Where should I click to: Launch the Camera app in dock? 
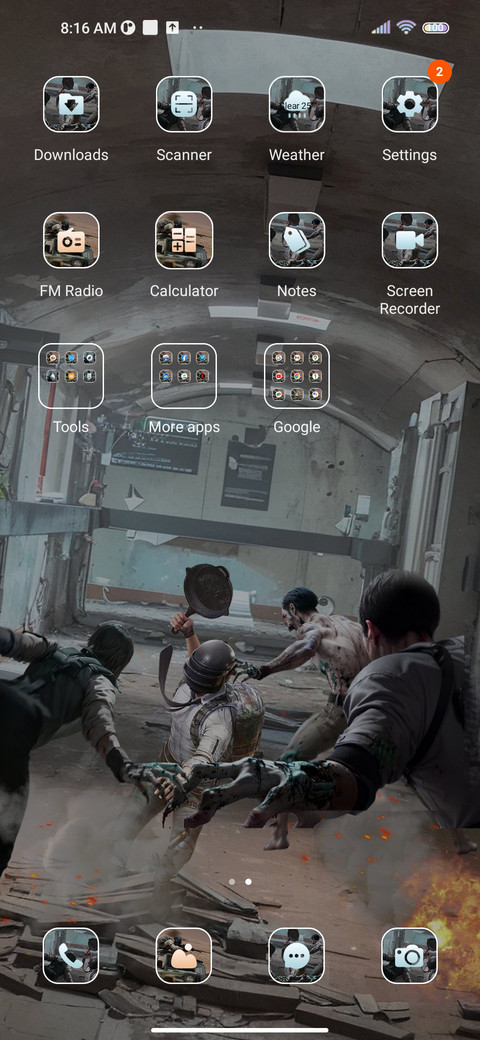click(x=410, y=956)
